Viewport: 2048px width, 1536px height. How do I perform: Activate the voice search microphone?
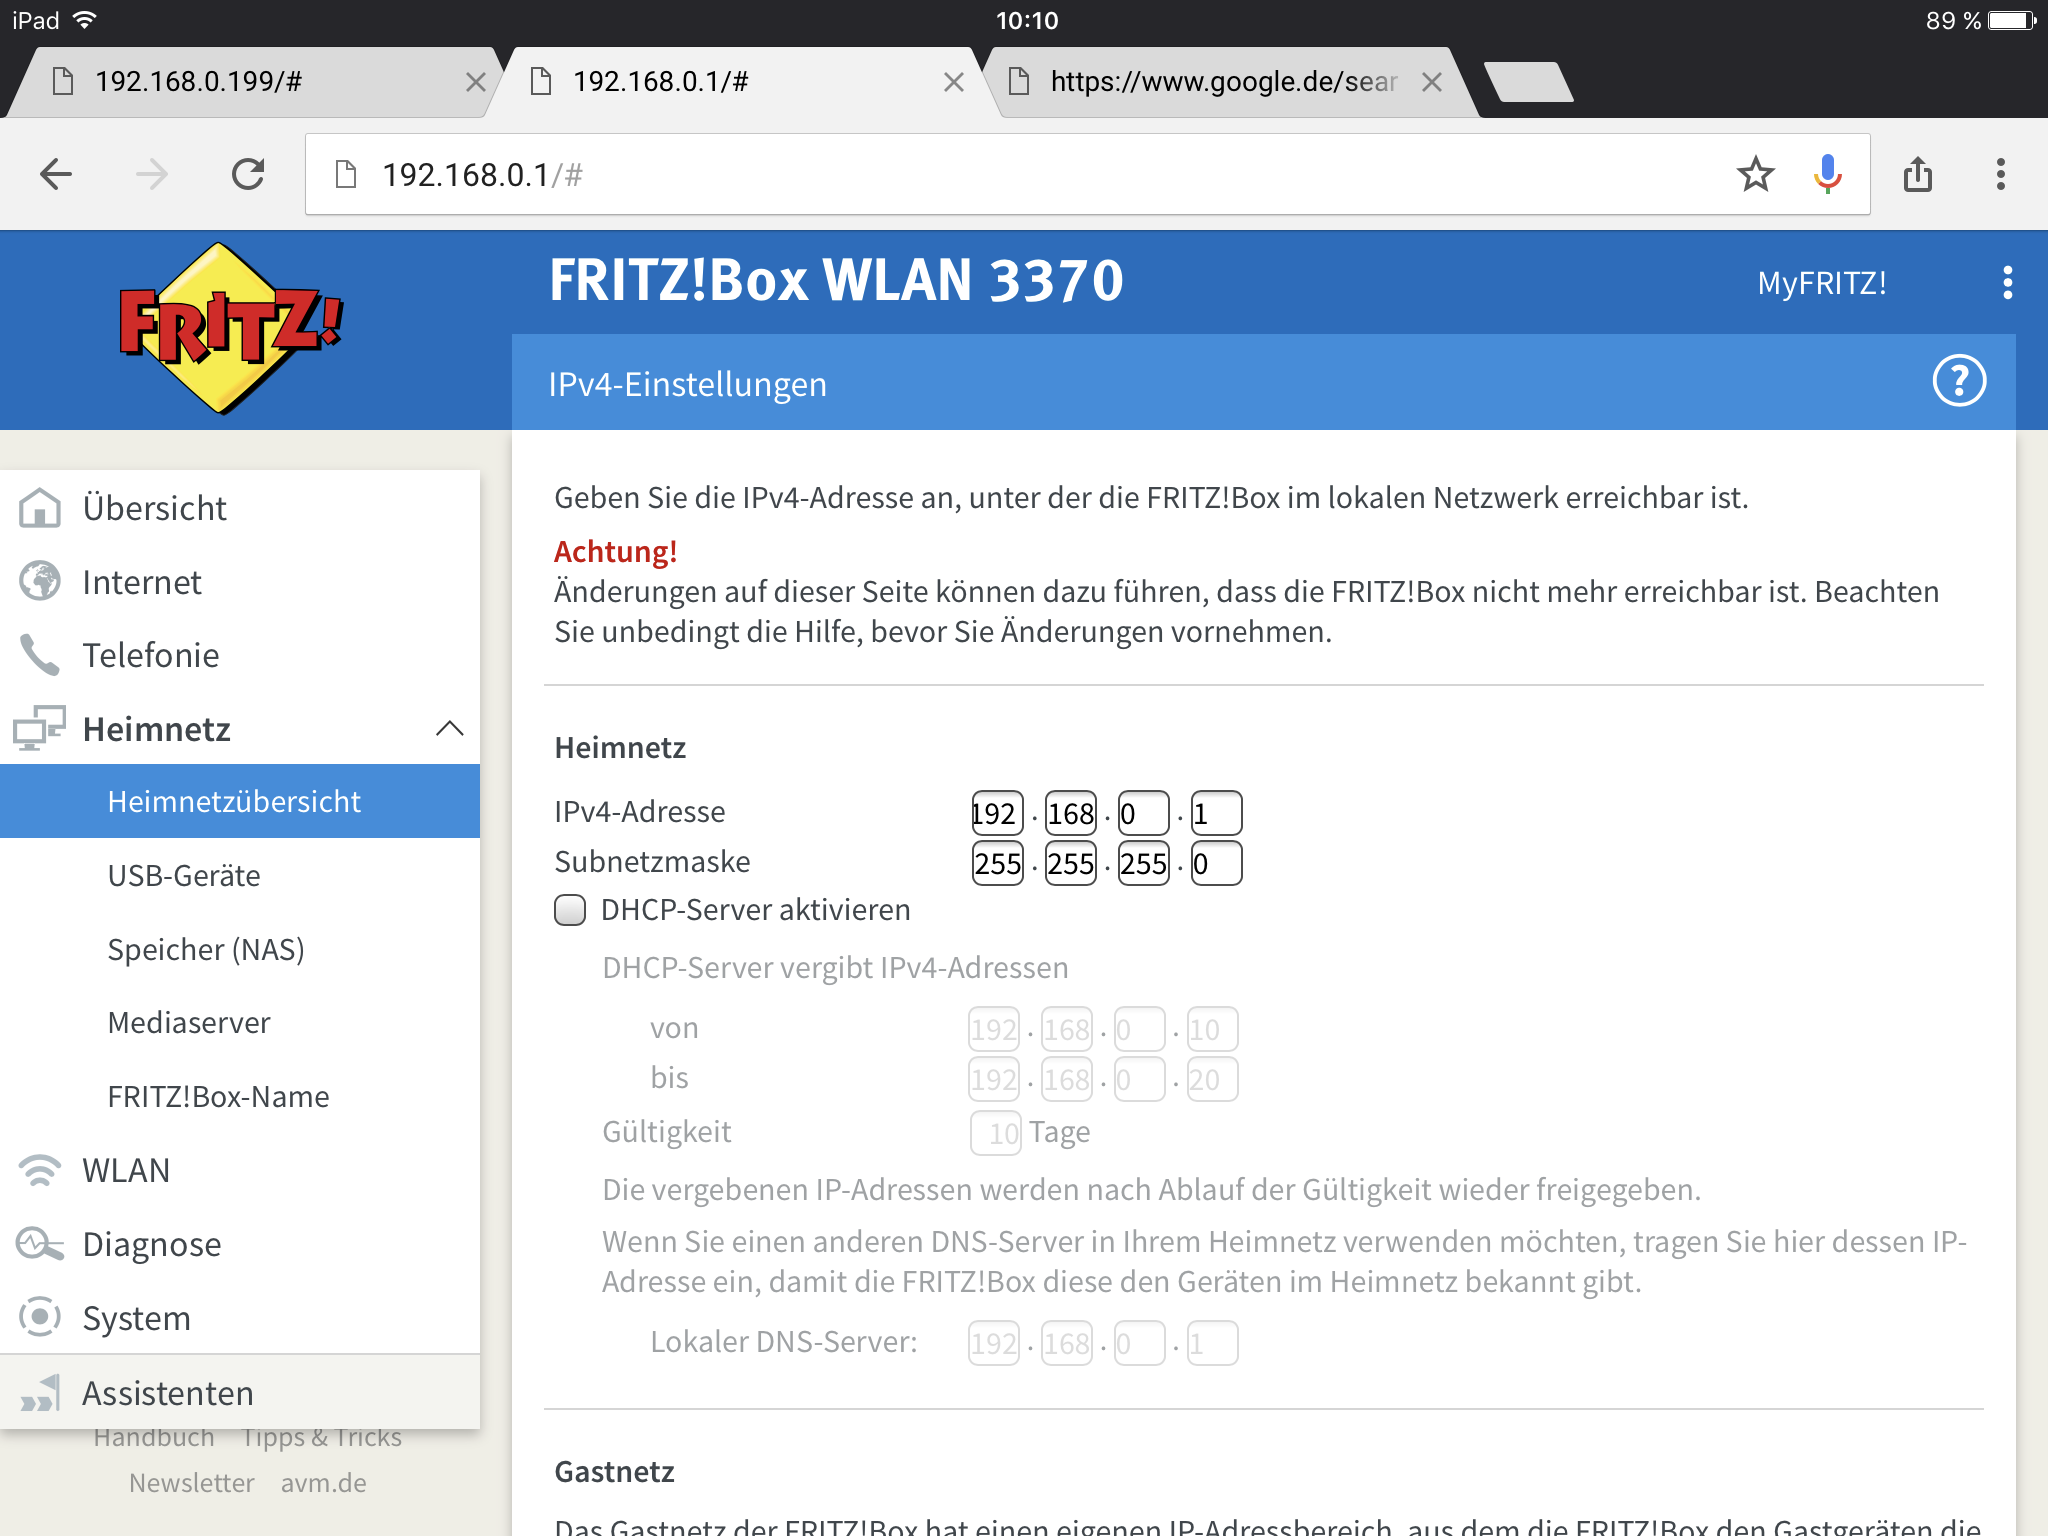click(1828, 174)
